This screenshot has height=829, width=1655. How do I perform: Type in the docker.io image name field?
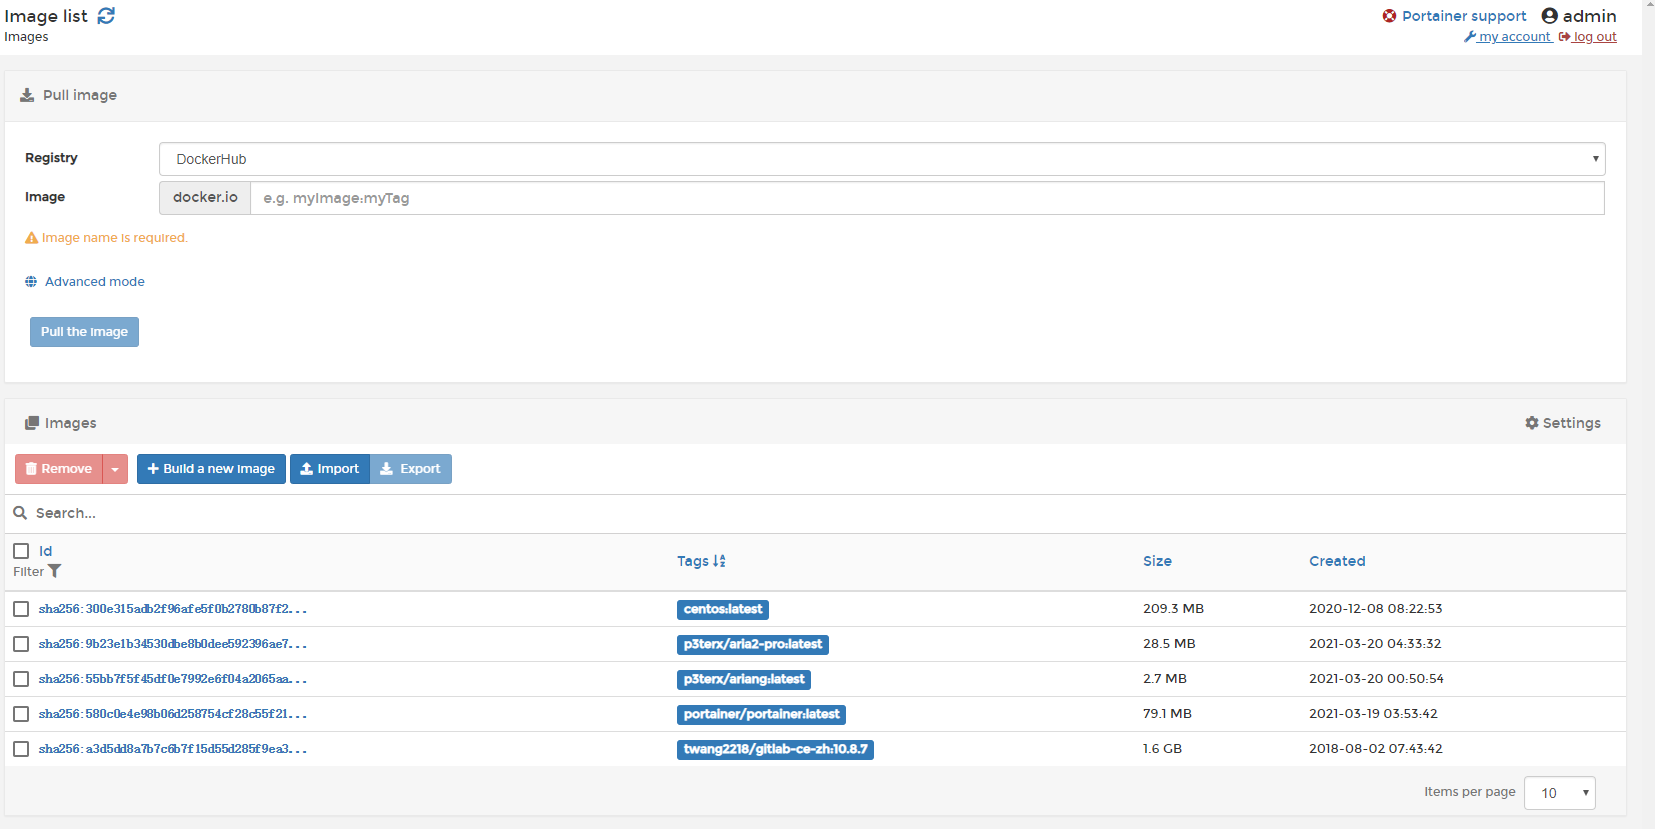coord(926,198)
